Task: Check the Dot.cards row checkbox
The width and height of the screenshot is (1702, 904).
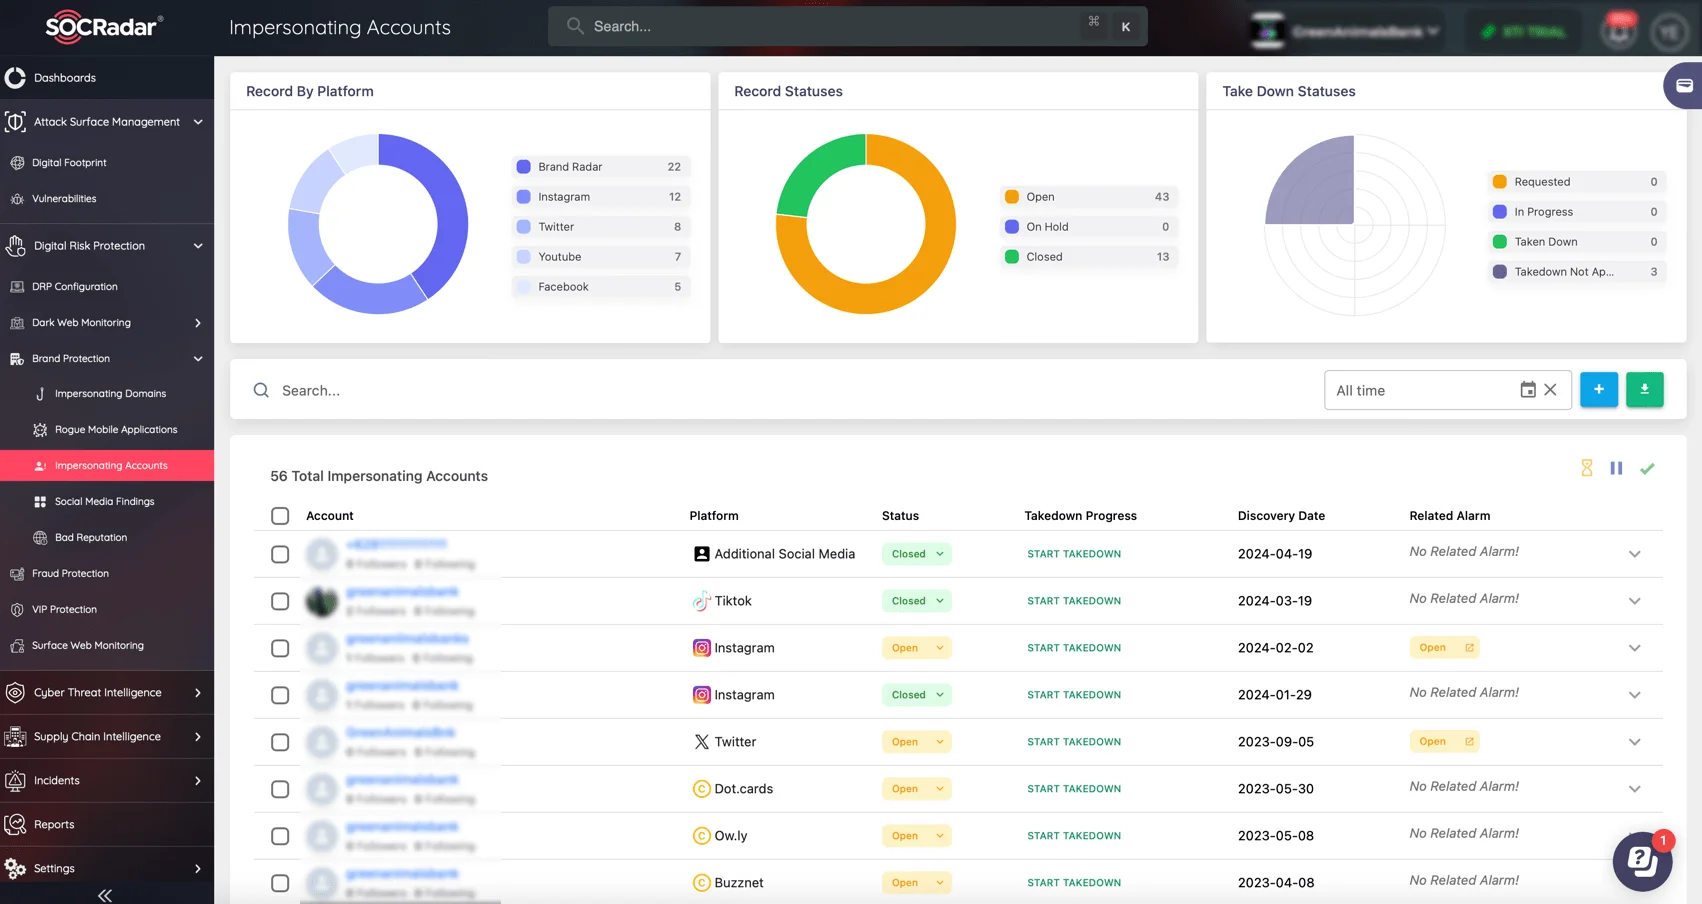Action: [280, 789]
